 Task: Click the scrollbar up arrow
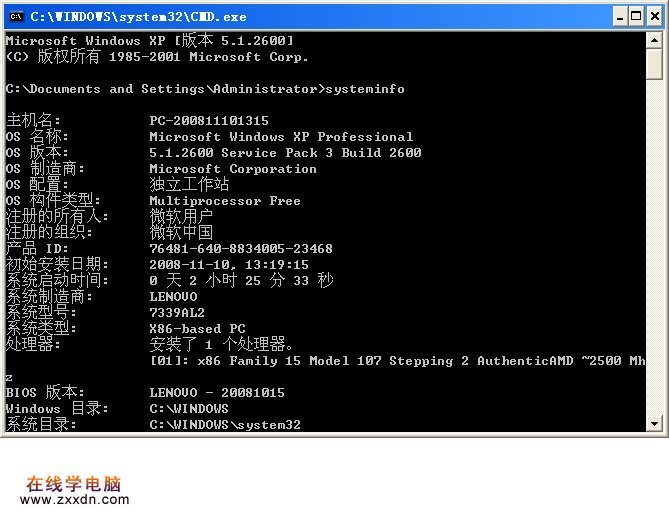point(654,40)
